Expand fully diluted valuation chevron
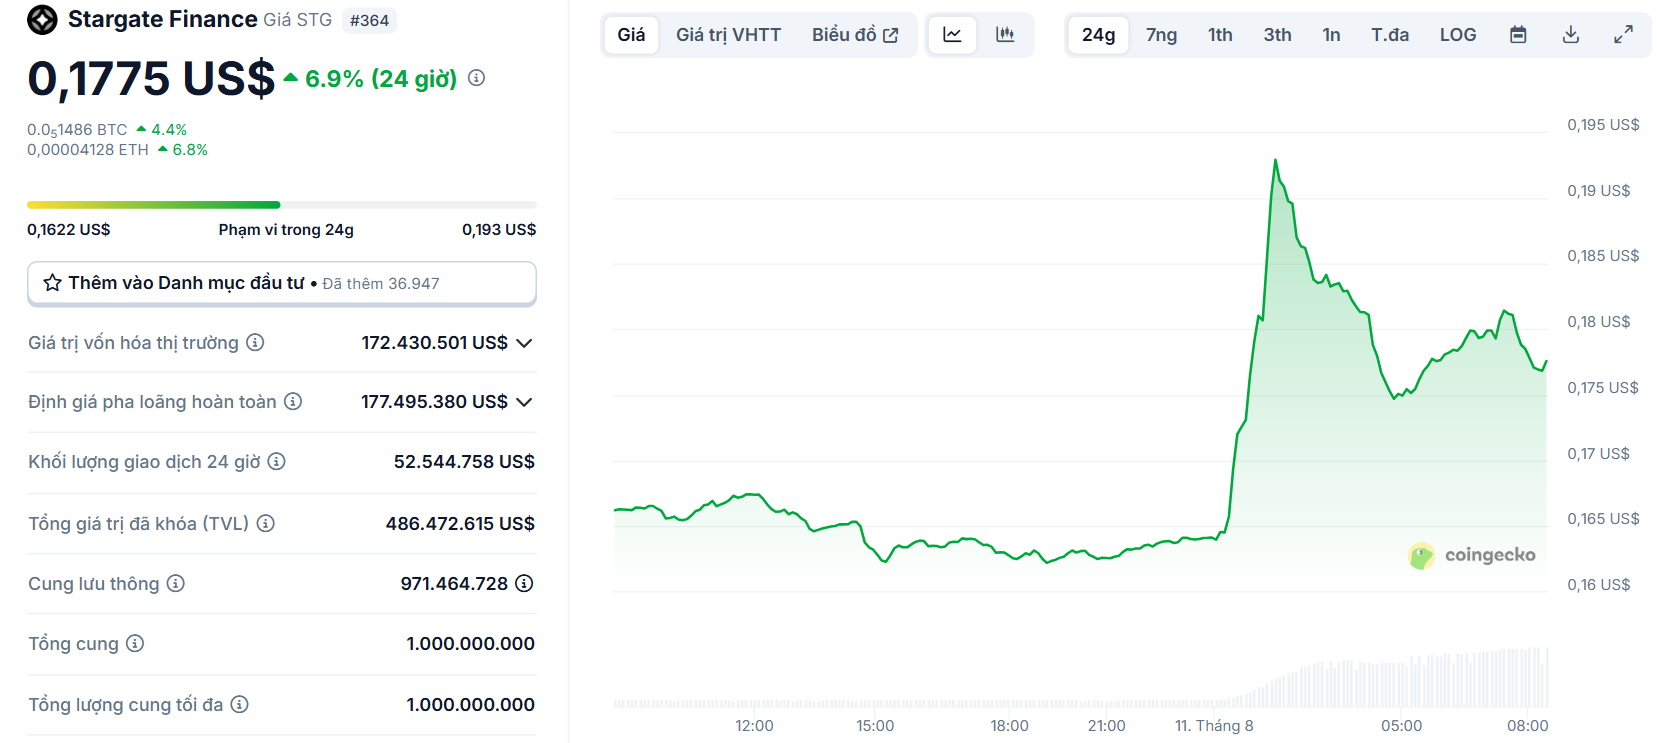 (x=524, y=402)
